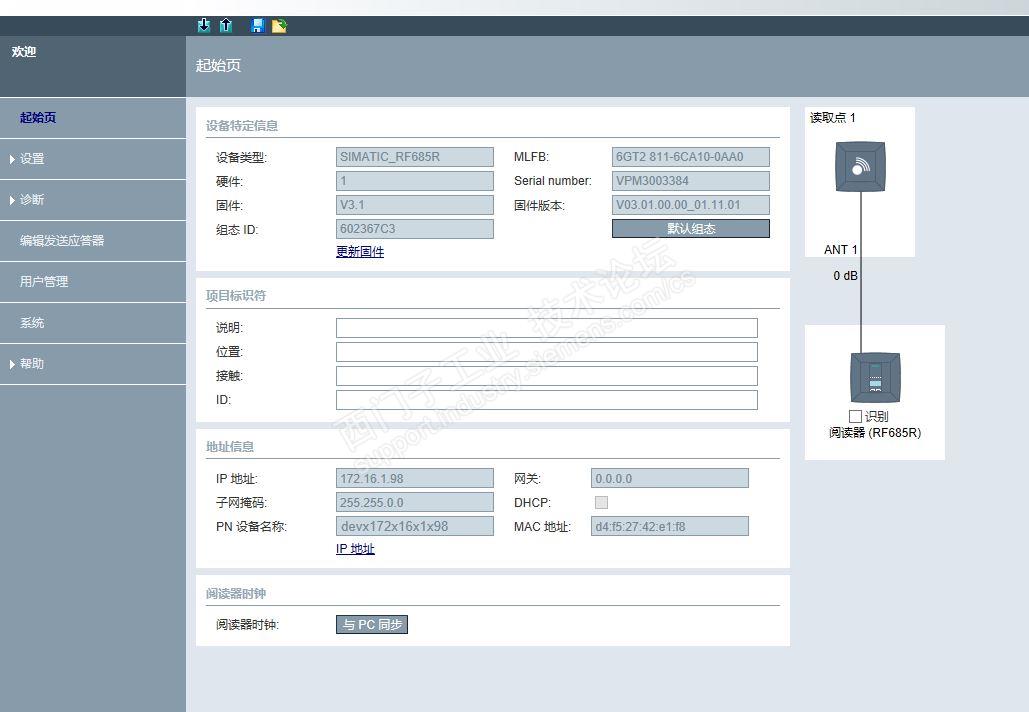Click the 地址信息 section heading
Image resolution: width=1029 pixels, height=712 pixels.
coord(230,447)
